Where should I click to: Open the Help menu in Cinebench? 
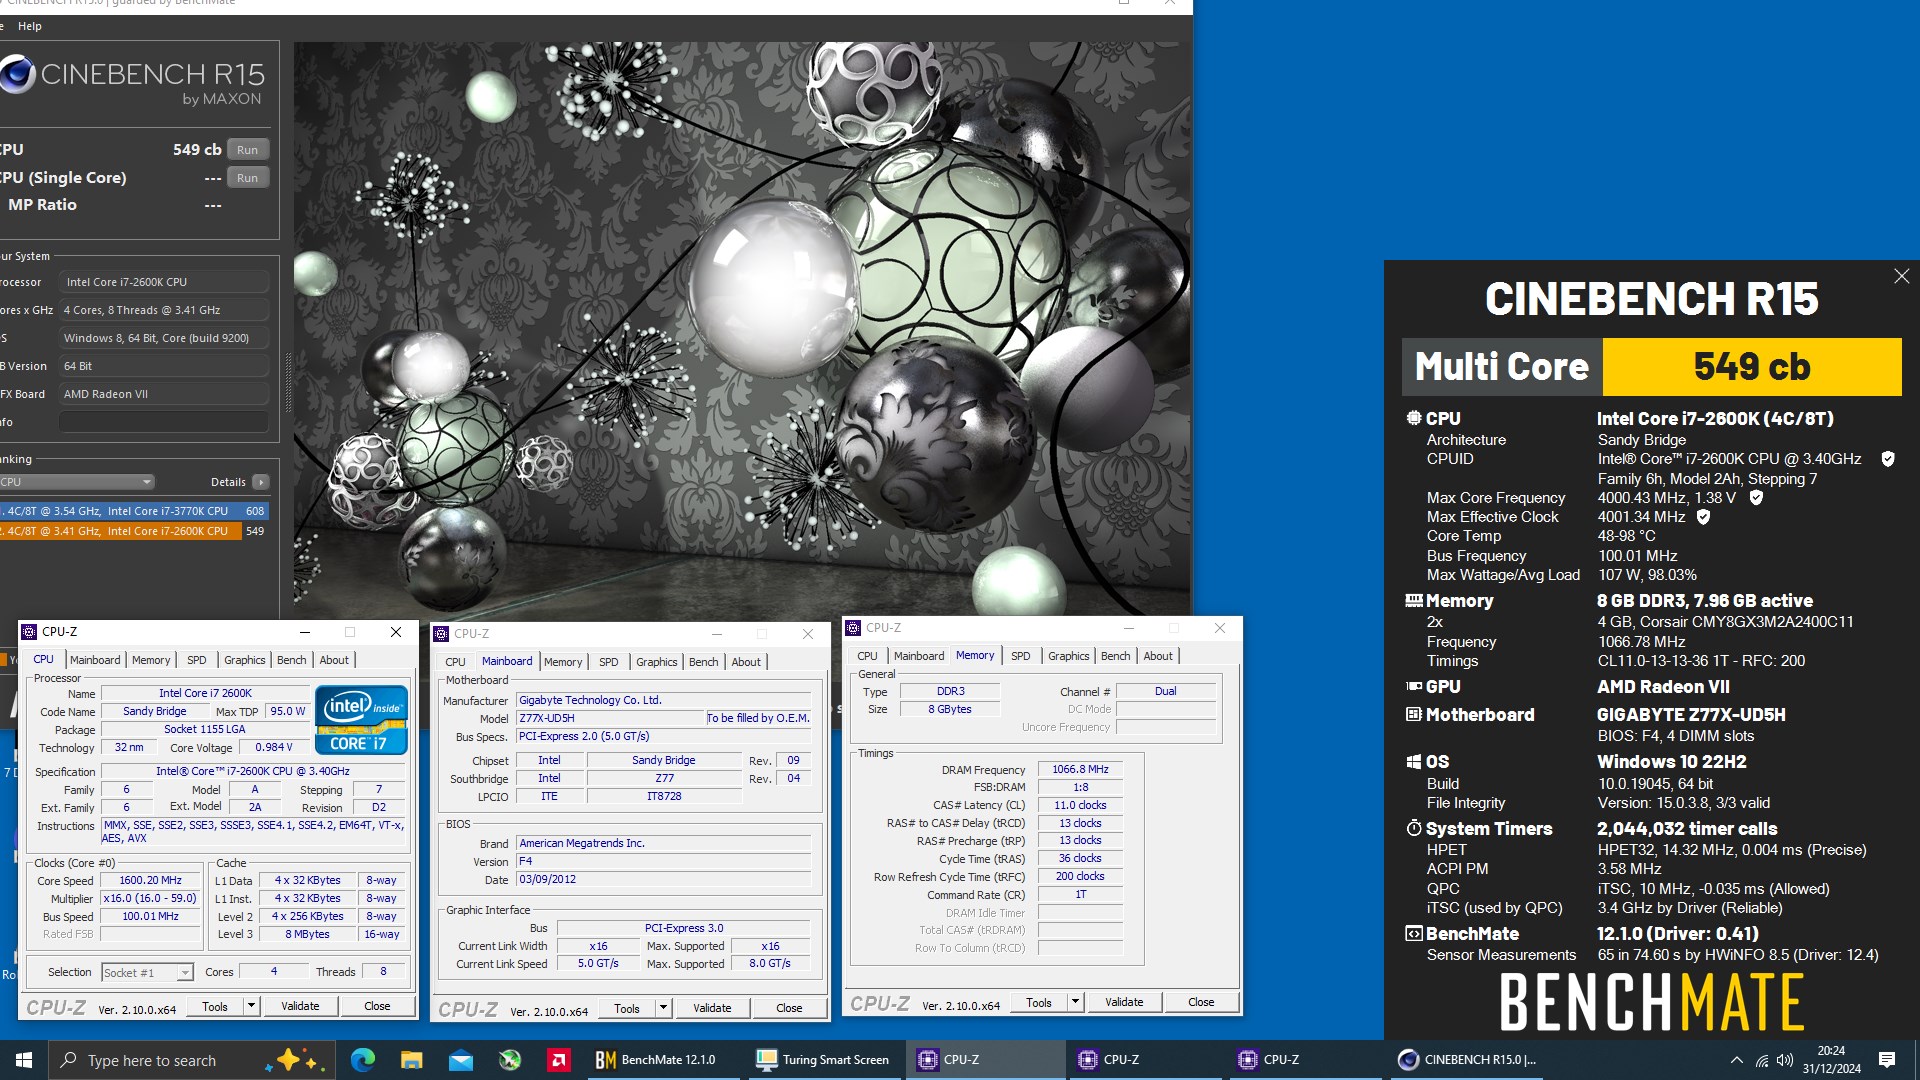30,26
